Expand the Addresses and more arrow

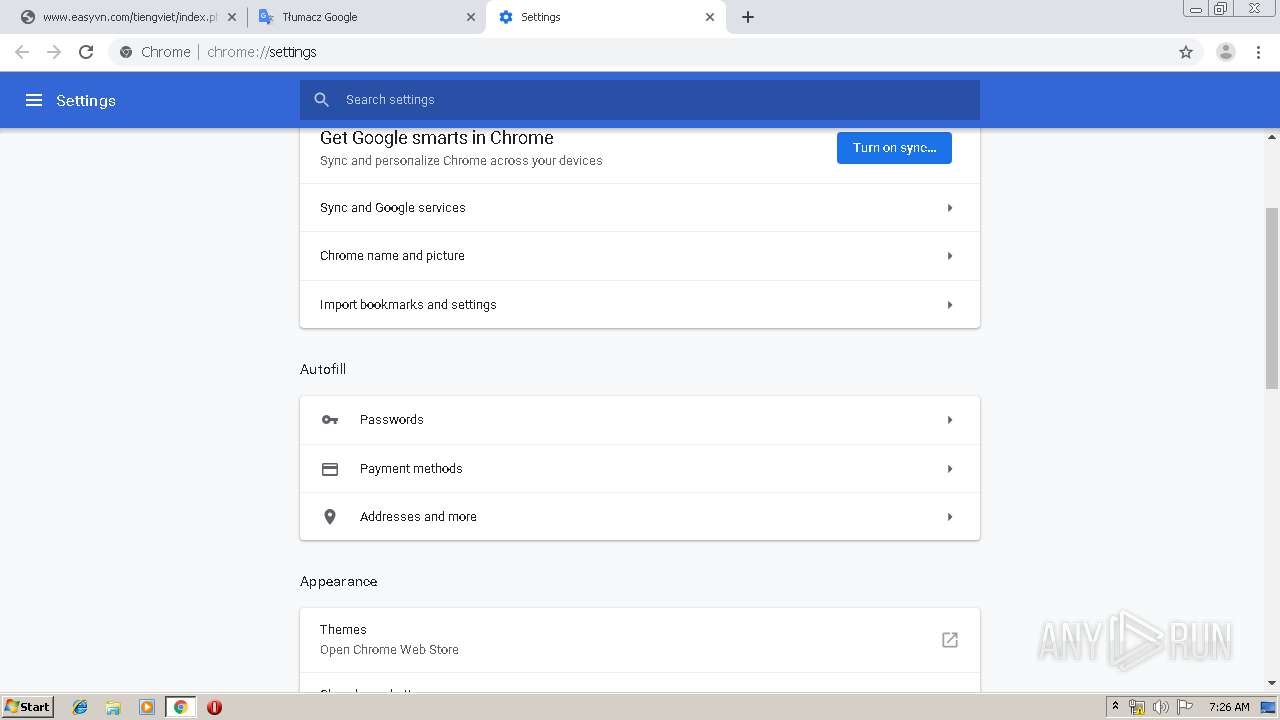pyautogui.click(x=950, y=517)
